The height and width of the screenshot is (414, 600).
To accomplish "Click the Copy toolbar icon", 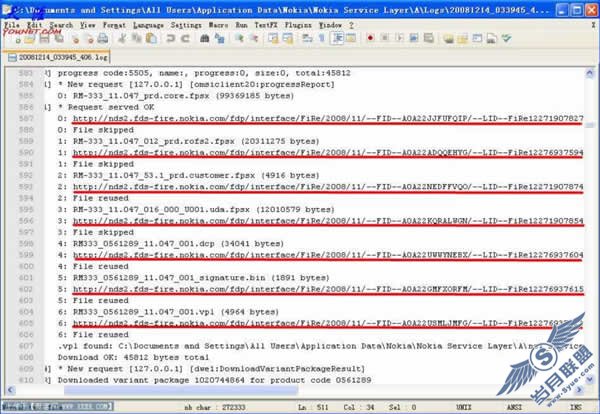I will tap(137, 39).
